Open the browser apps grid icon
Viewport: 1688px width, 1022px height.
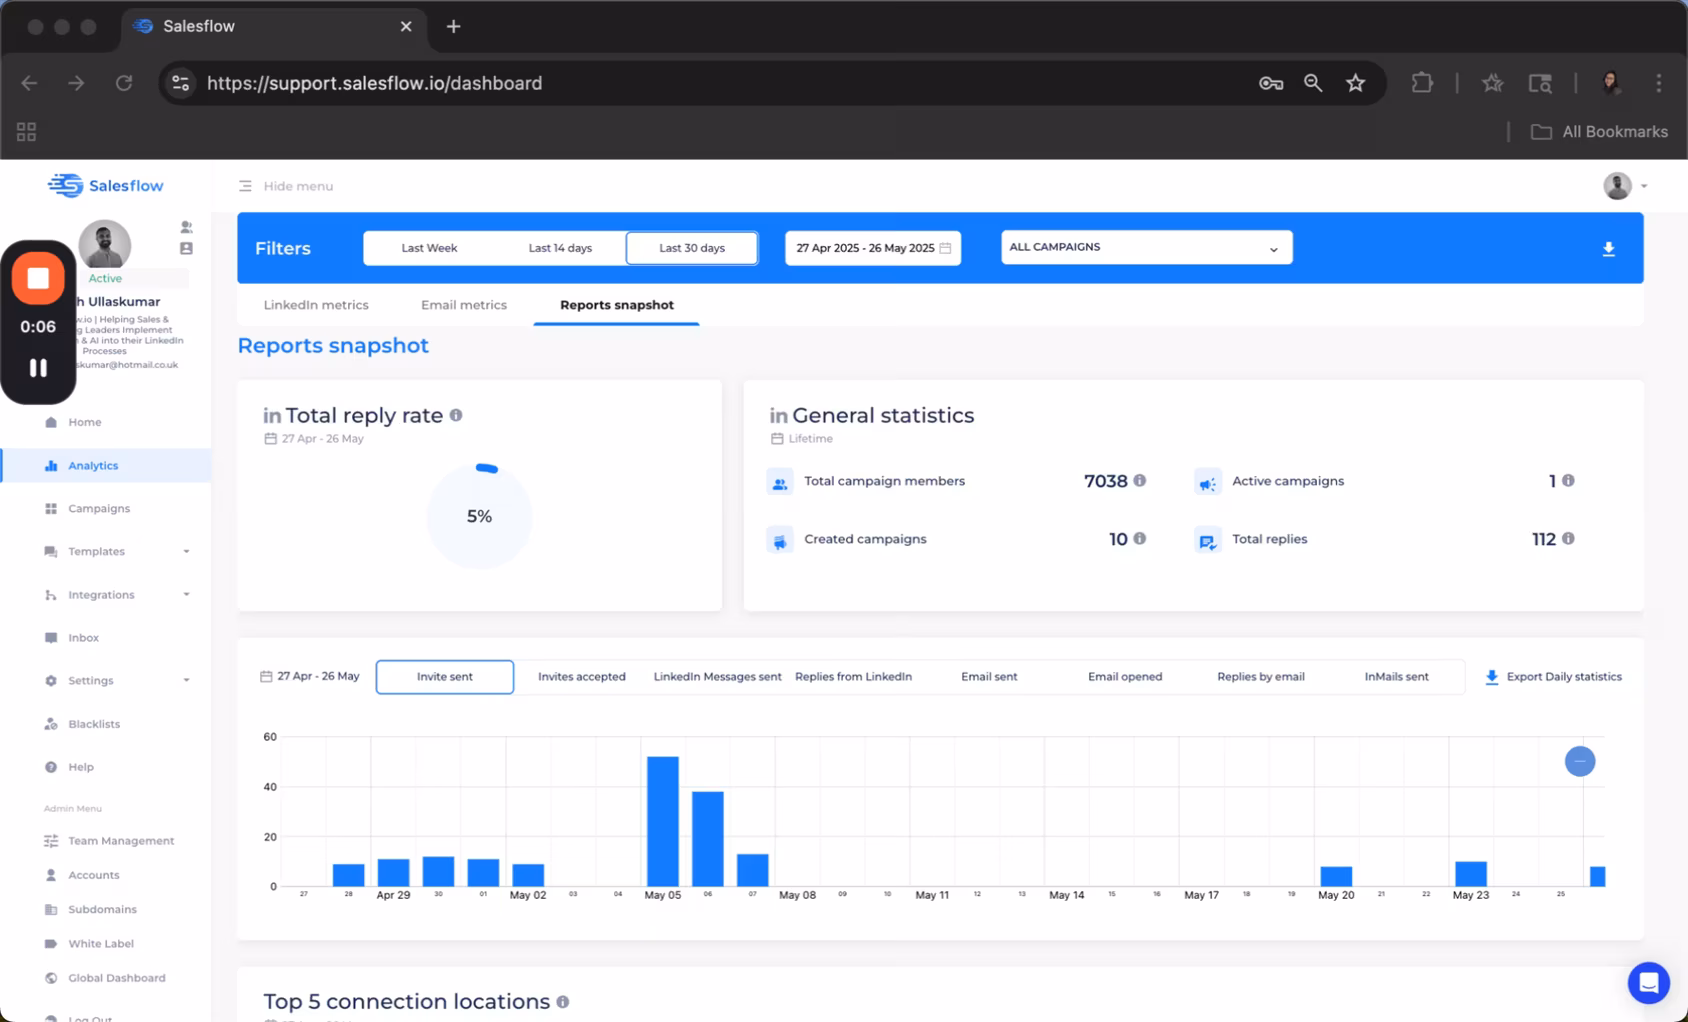(x=26, y=132)
